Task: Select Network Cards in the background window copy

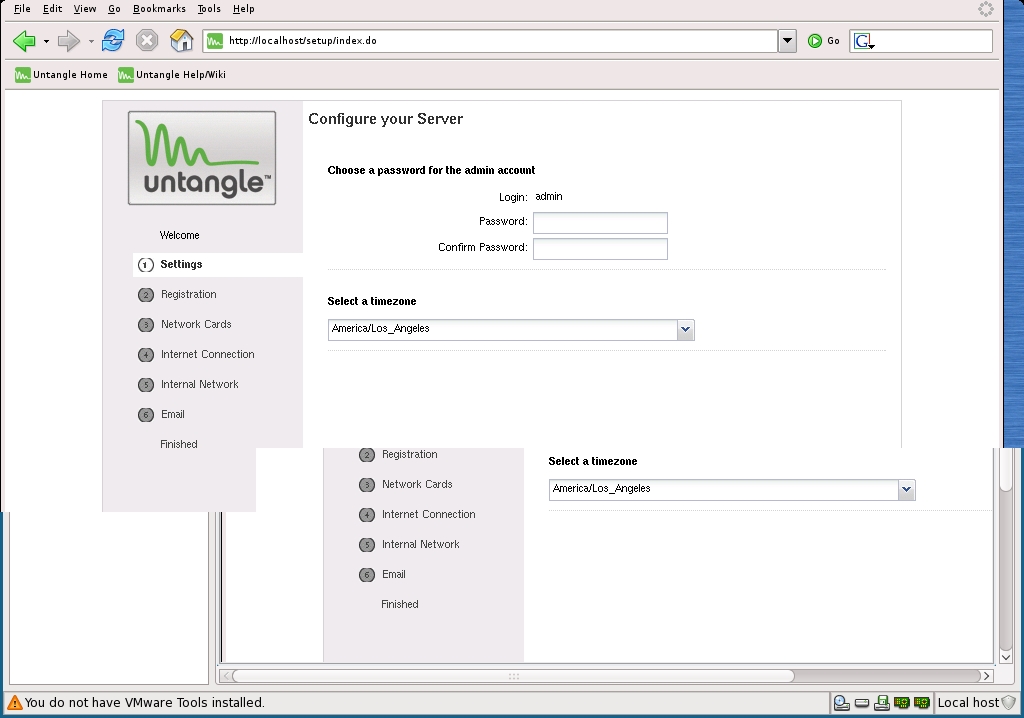Action: point(406,485)
